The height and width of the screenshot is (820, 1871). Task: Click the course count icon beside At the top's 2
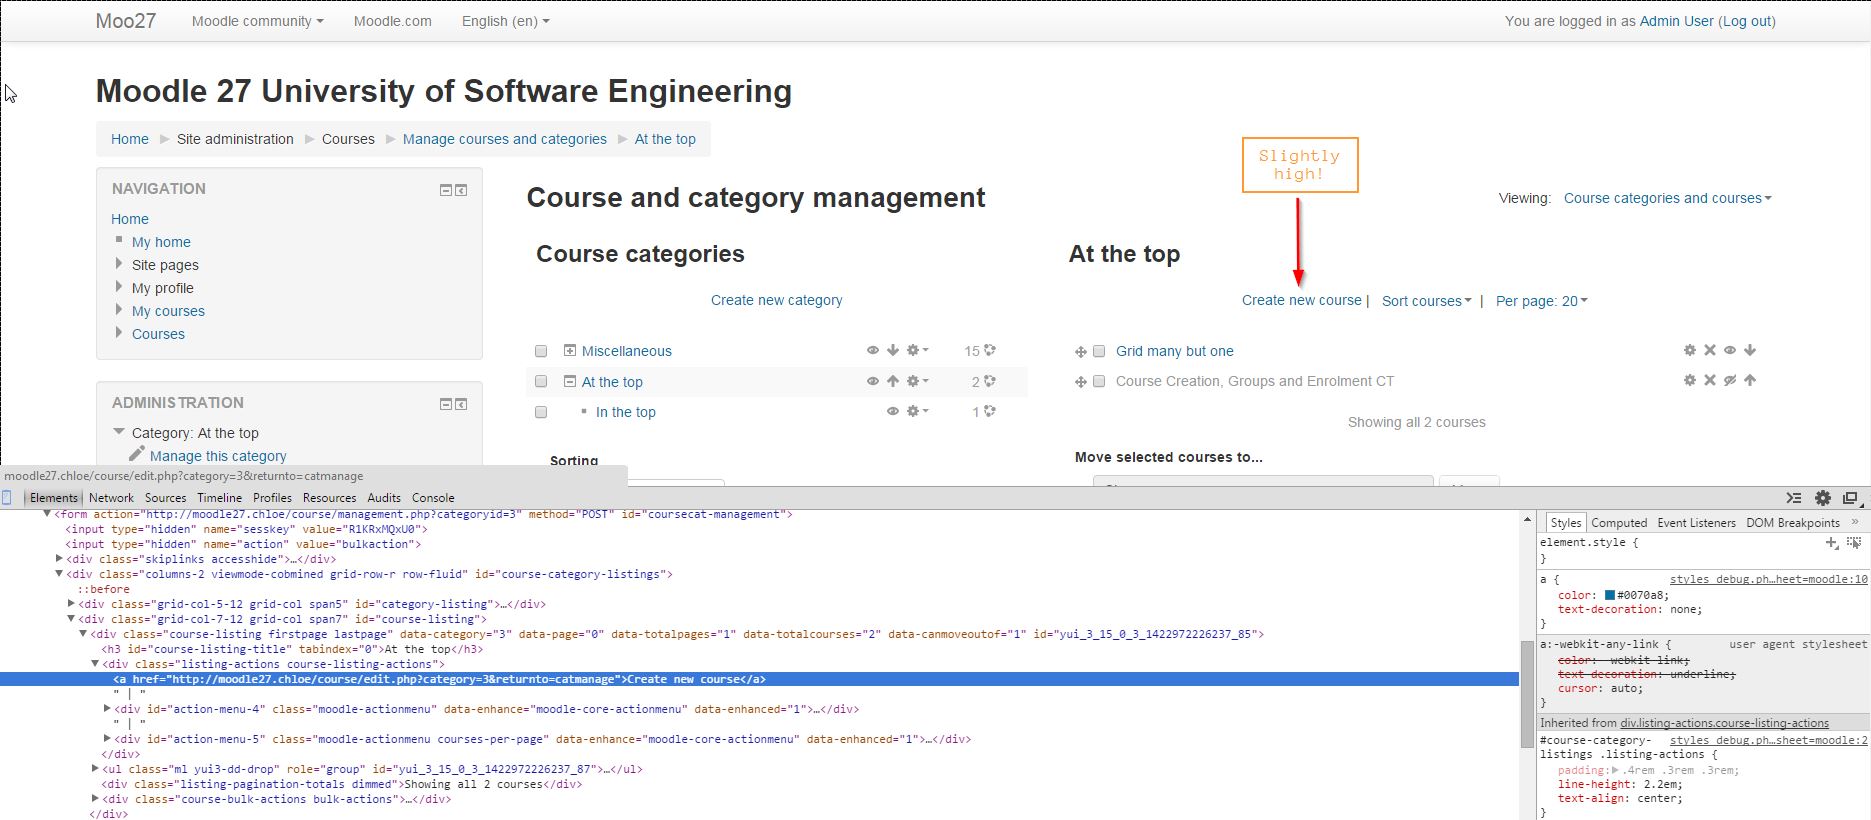(990, 381)
